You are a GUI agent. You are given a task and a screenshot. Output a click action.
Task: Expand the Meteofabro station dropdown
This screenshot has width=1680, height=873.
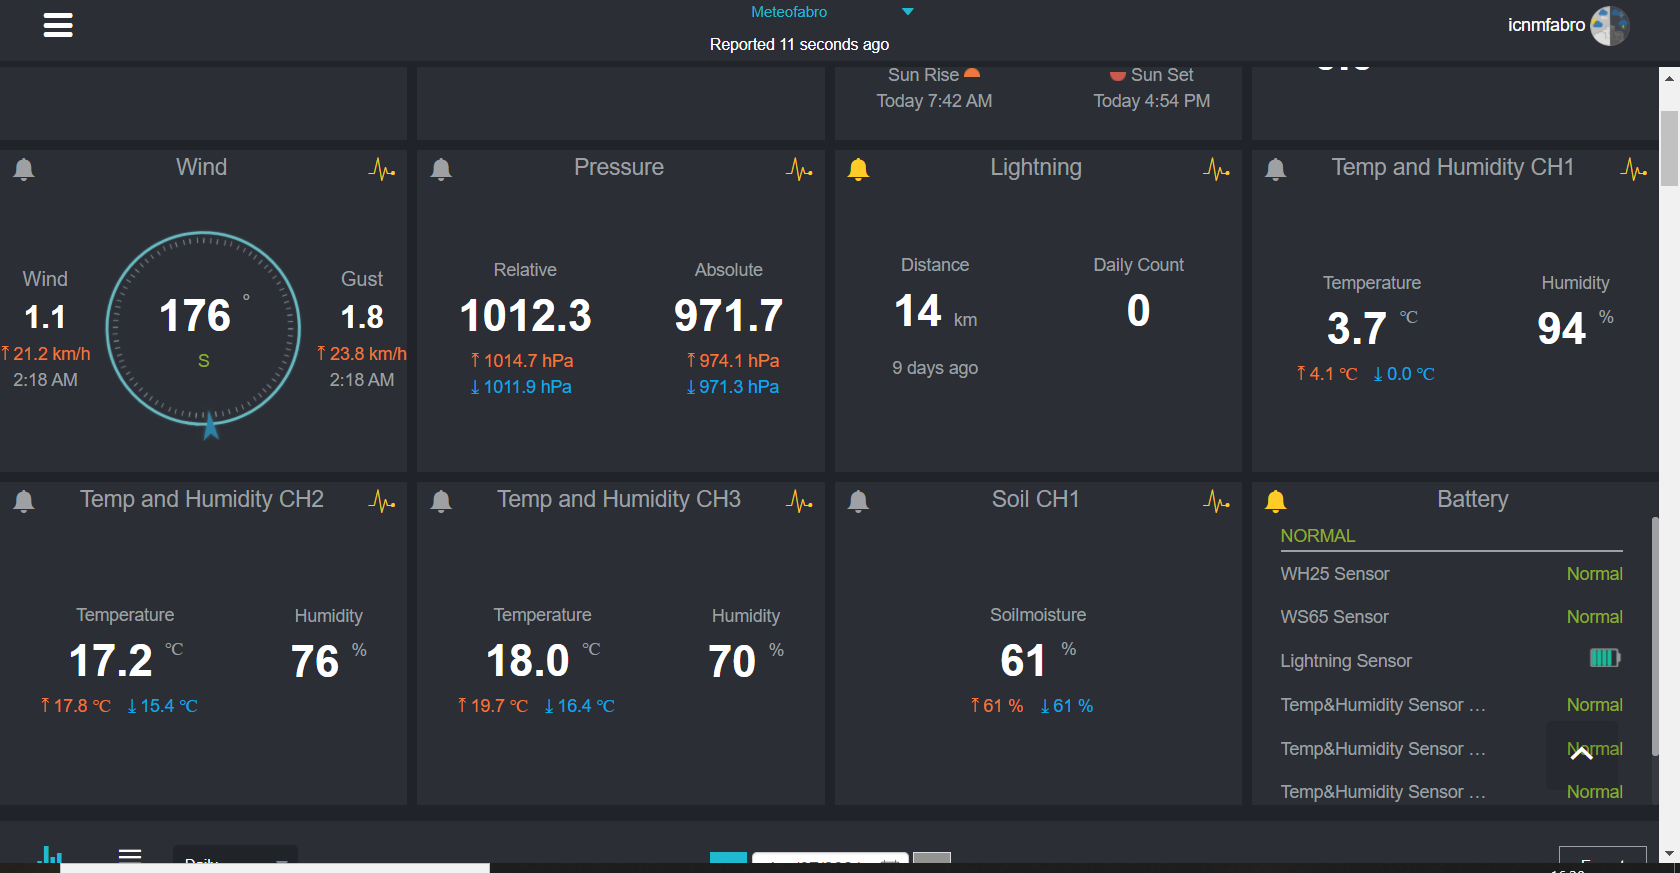(907, 12)
